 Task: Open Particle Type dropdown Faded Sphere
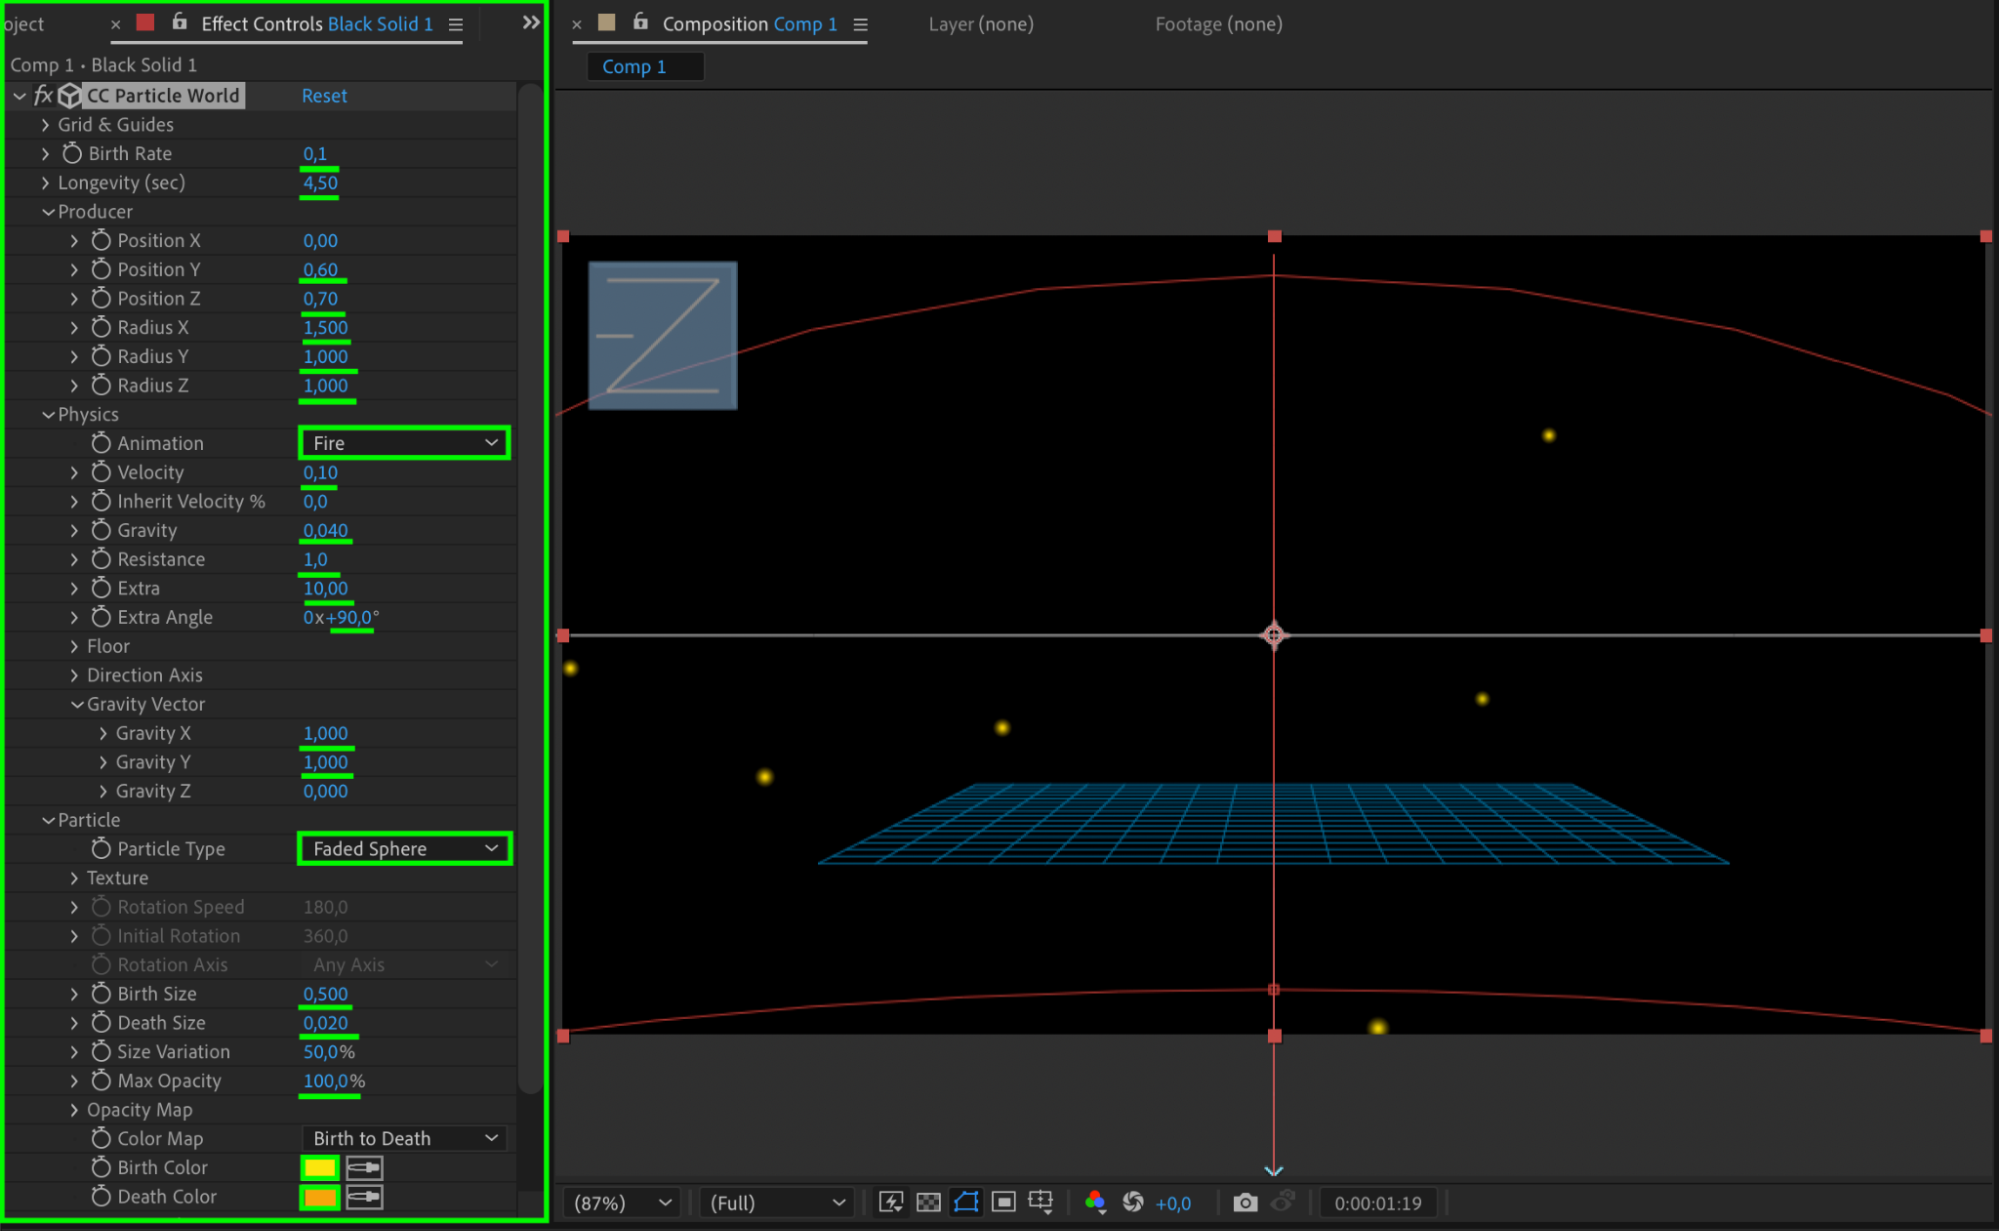point(404,849)
